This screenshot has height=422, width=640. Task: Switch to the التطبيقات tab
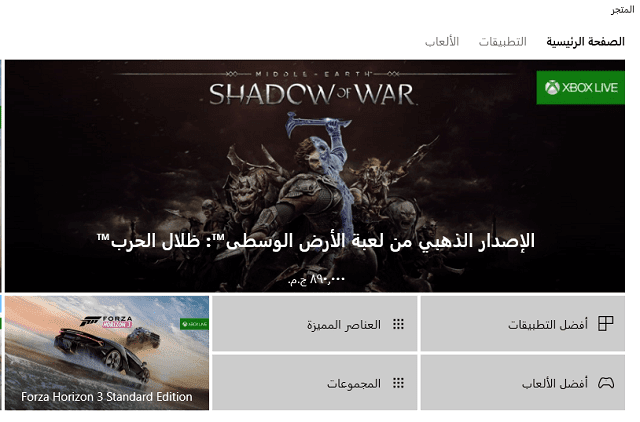click(x=502, y=42)
